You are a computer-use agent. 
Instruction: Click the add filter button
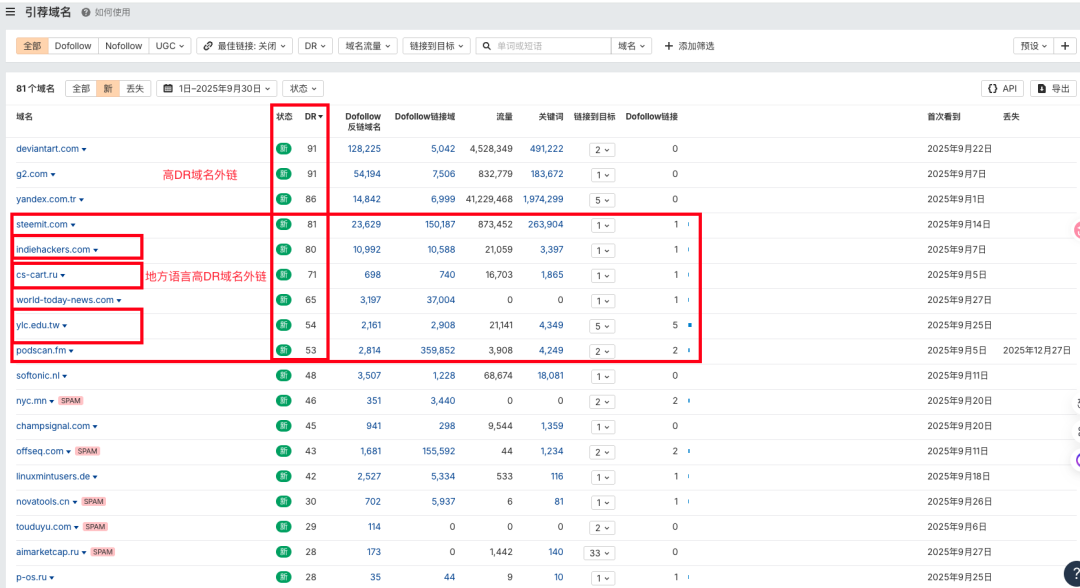(689, 46)
